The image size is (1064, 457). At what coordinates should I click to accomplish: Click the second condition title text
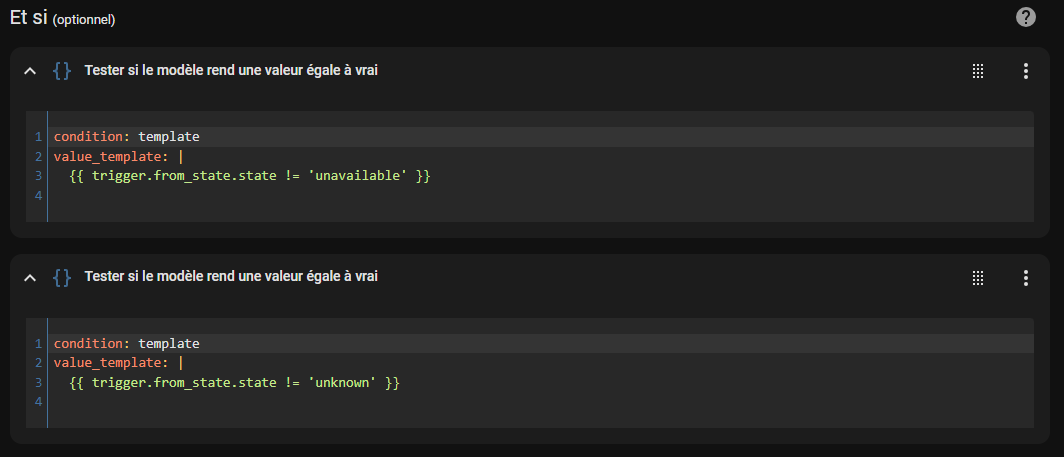click(231, 276)
